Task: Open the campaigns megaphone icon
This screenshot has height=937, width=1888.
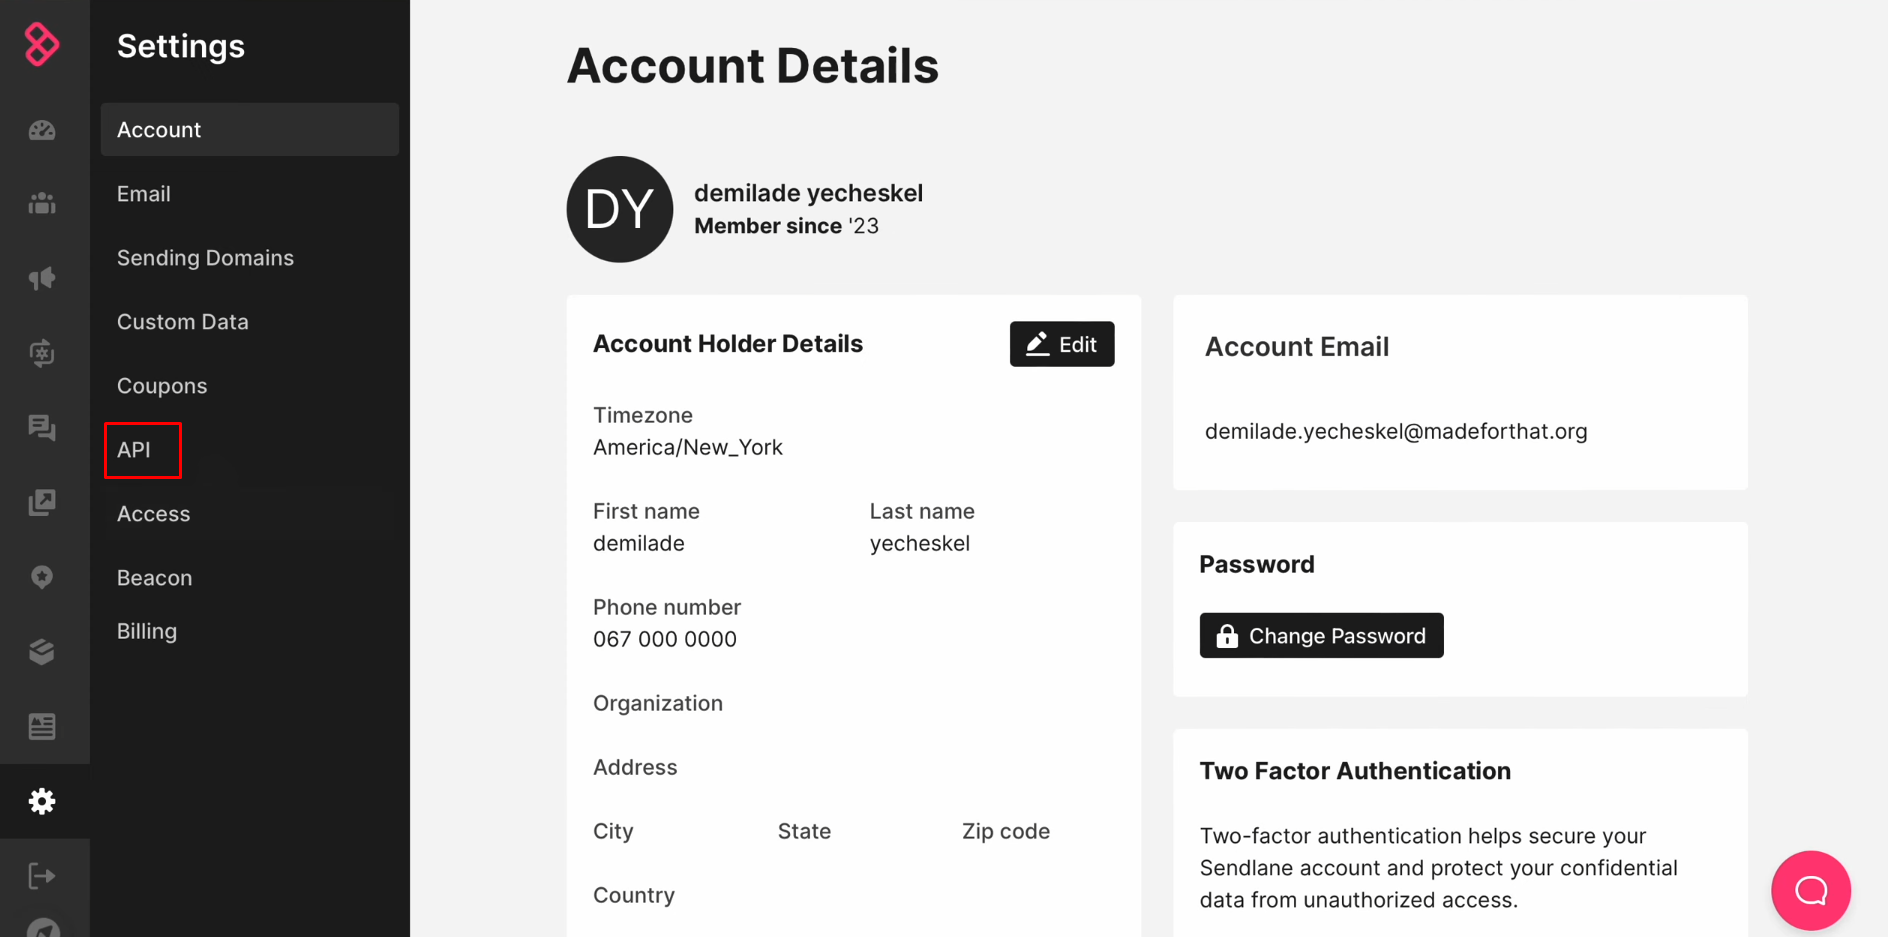Action: 42,278
